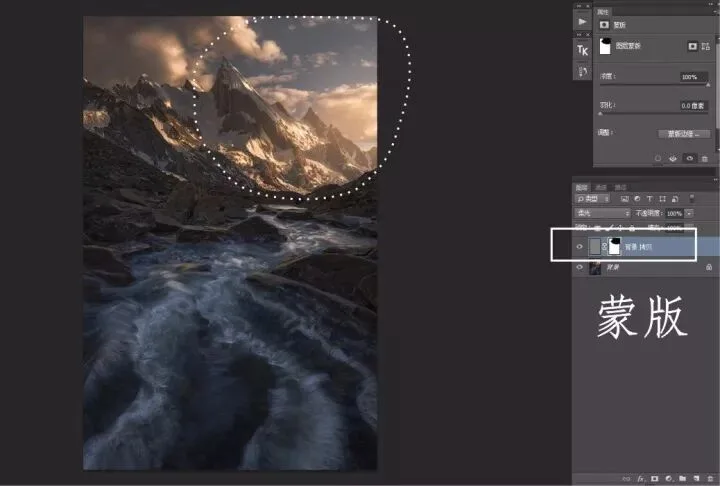Create new adjustment layer icon
Screen dimensions: 720x486
[x=669, y=479]
